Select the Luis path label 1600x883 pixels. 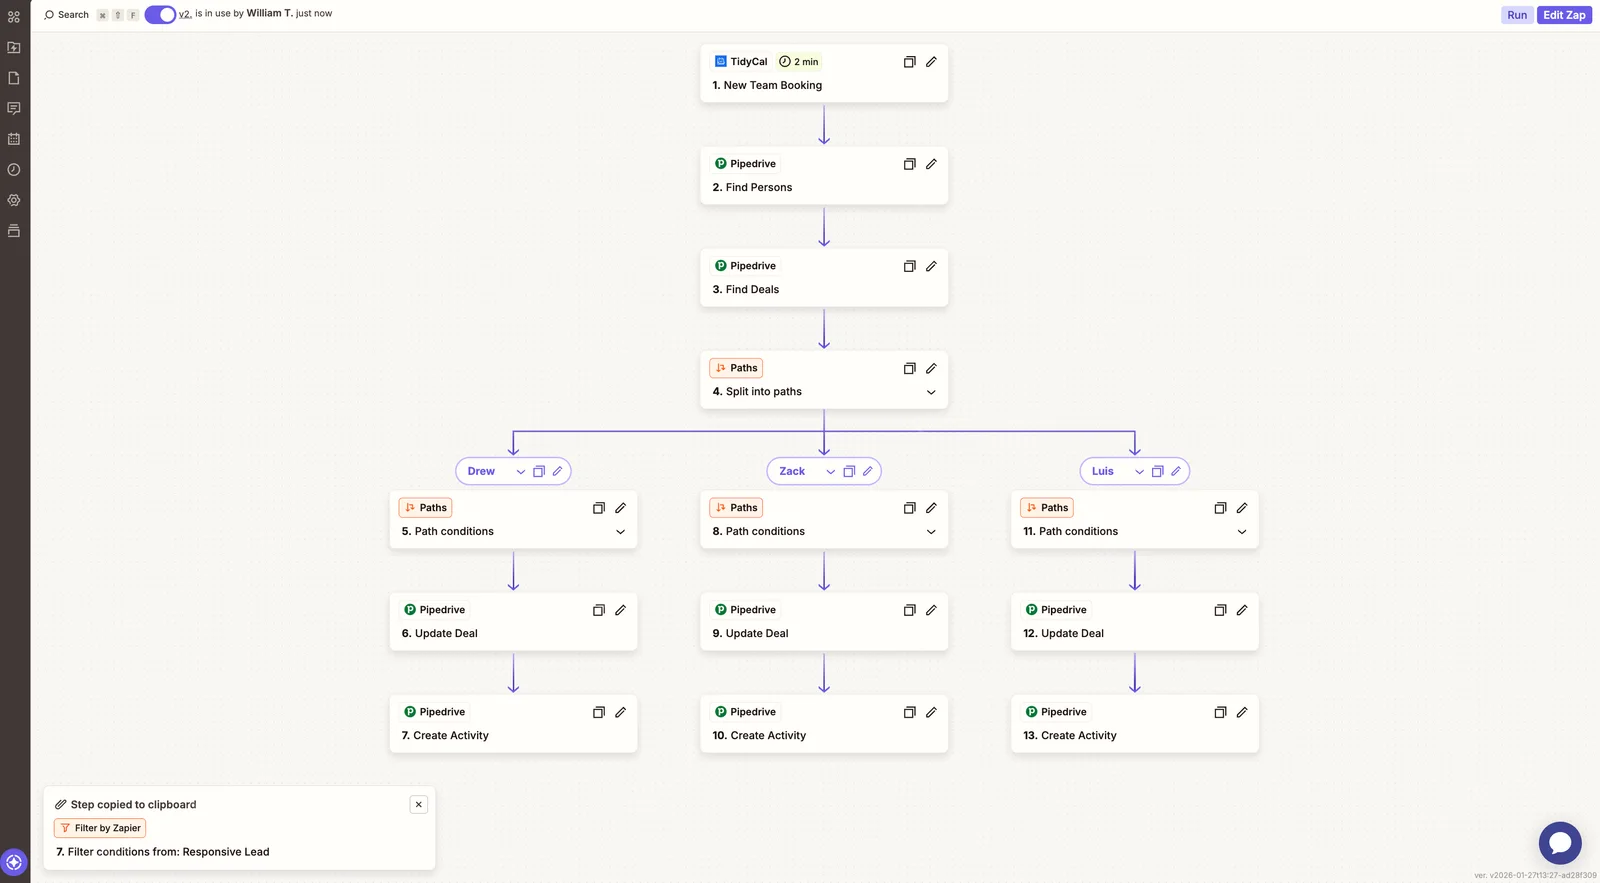point(1103,471)
